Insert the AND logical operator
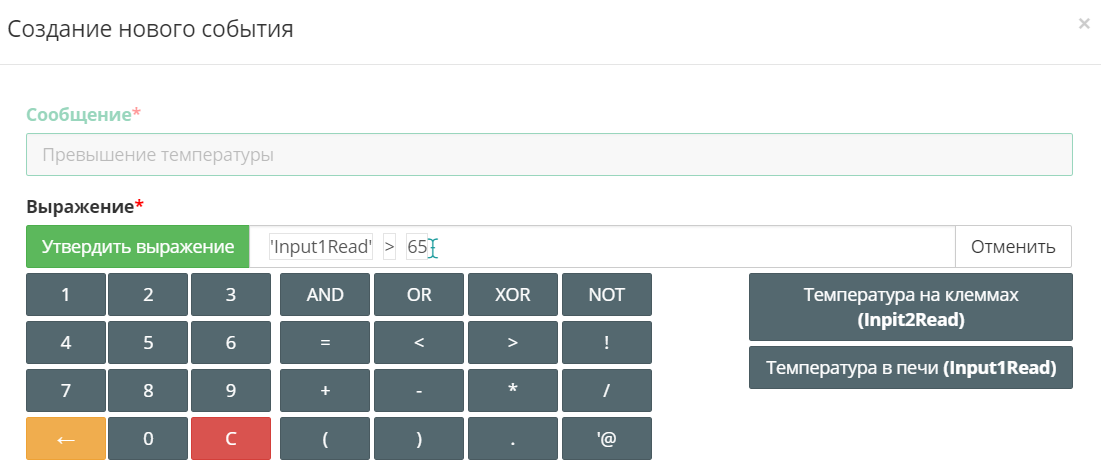1101x475 pixels. 324,294
